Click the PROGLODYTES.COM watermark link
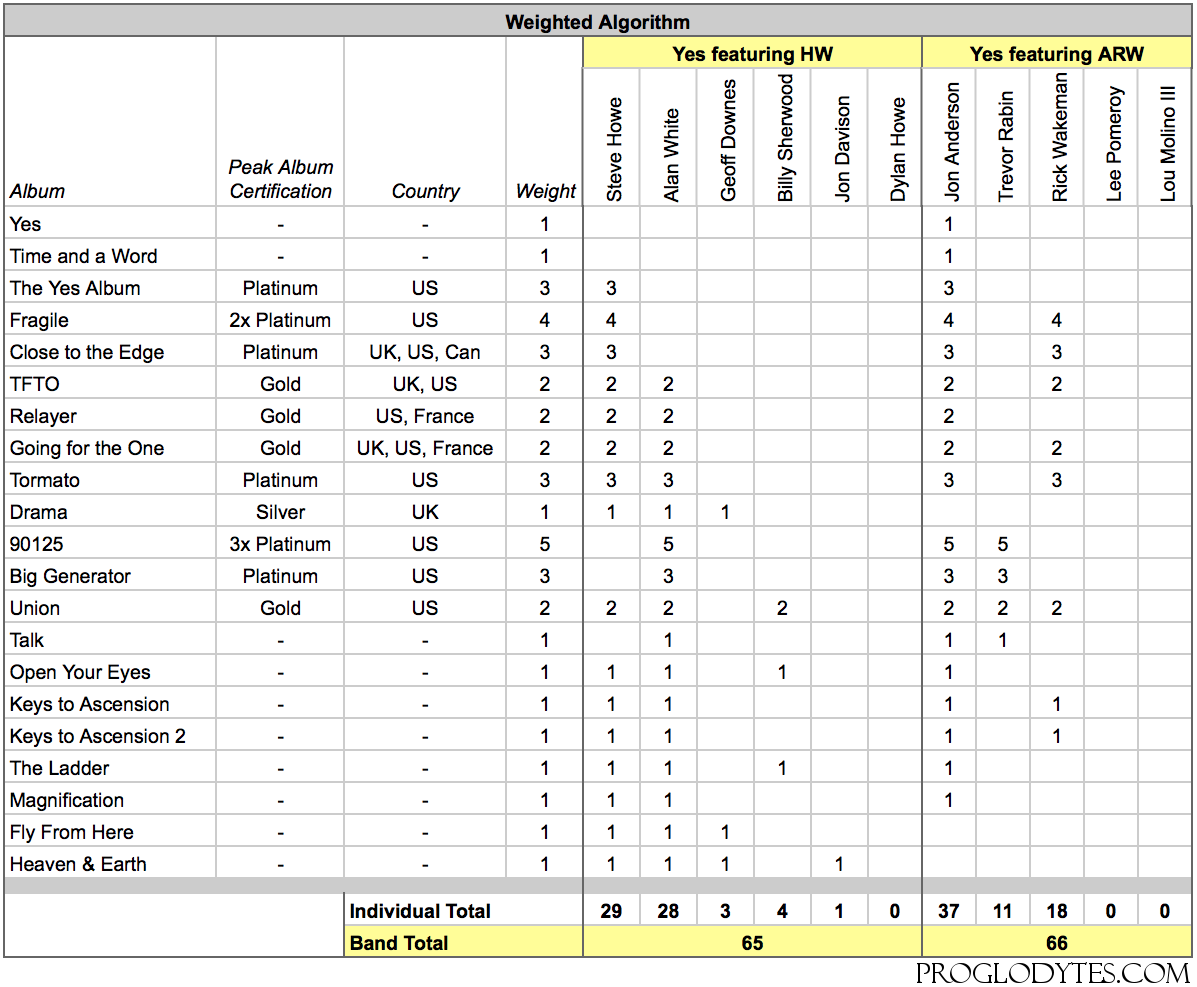This screenshot has width=1197, height=987. tap(1052, 973)
